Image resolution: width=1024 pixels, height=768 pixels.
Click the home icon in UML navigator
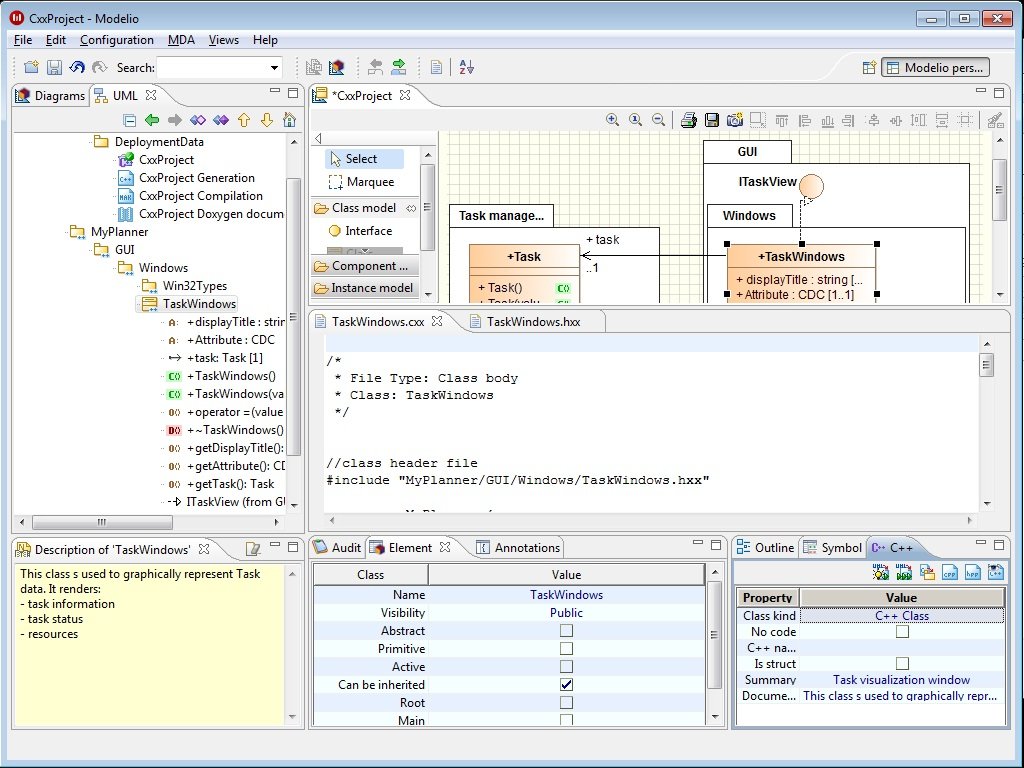[x=289, y=120]
